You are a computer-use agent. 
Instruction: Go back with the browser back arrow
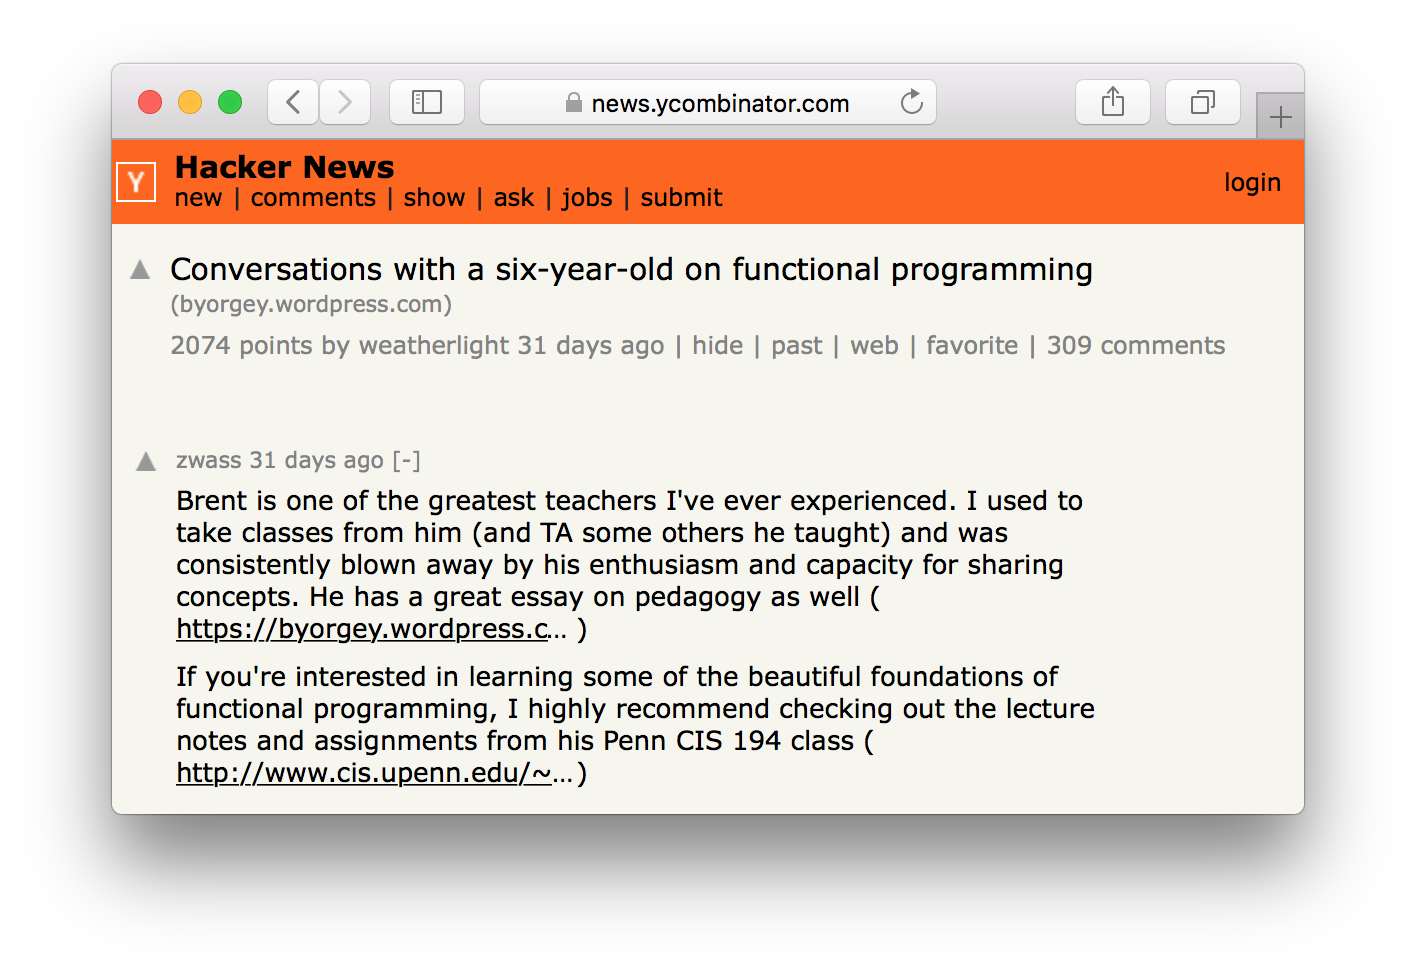click(x=293, y=102)
